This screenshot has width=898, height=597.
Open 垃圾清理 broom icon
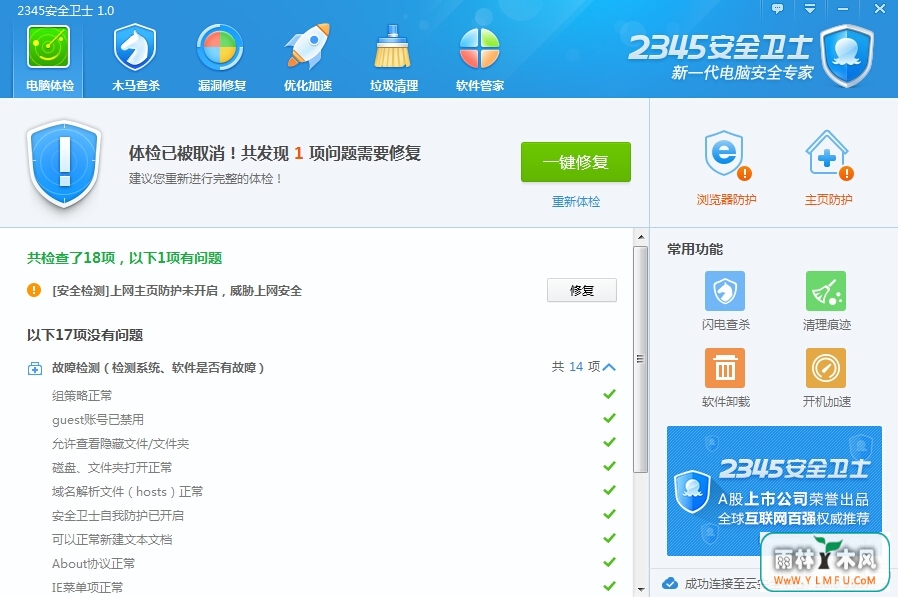(393, 48)
